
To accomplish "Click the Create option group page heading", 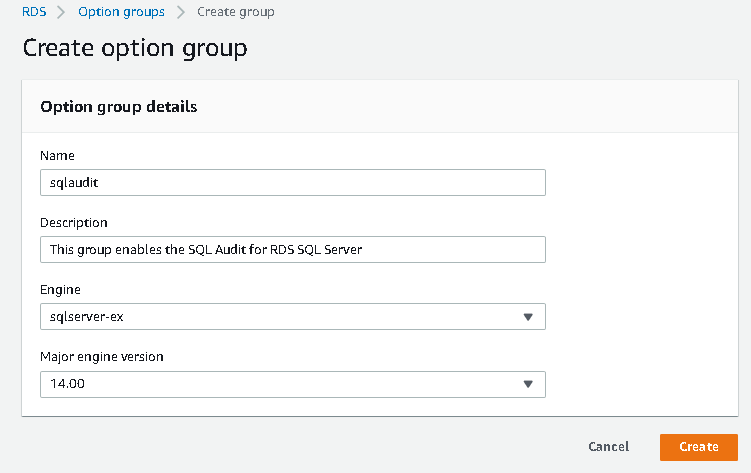I will click(x=135, y=48).
